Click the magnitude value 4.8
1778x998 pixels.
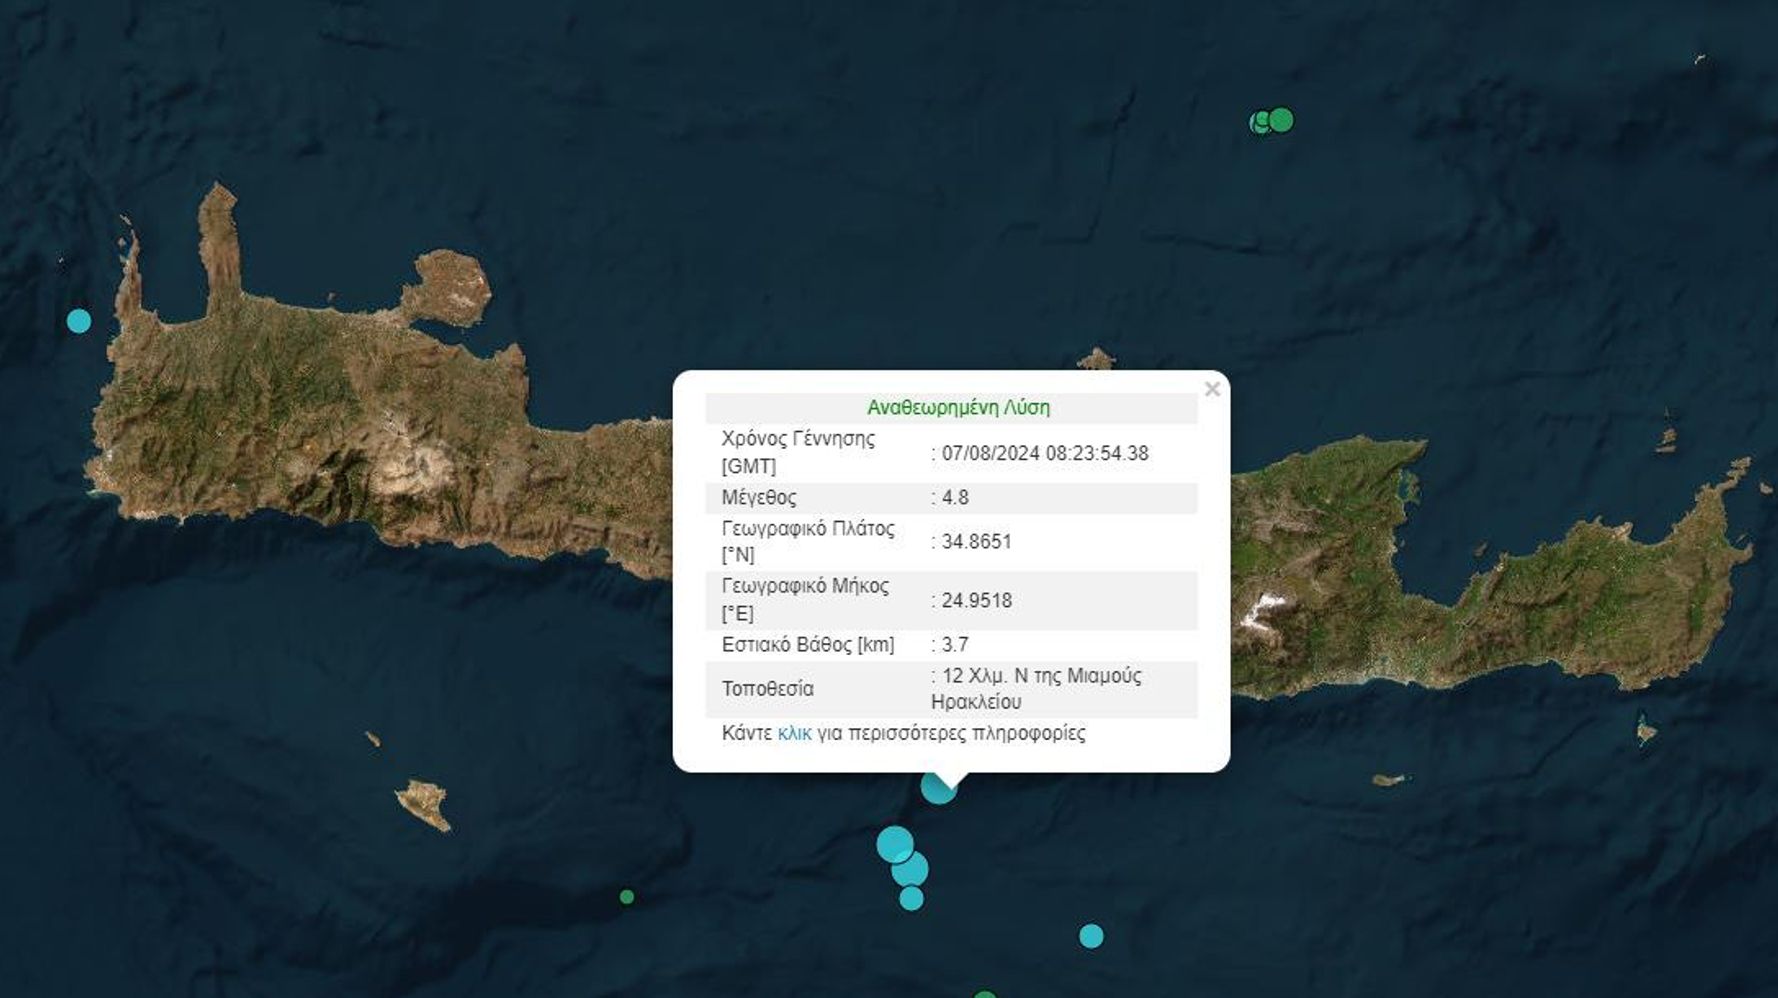(x=955, y=497)
